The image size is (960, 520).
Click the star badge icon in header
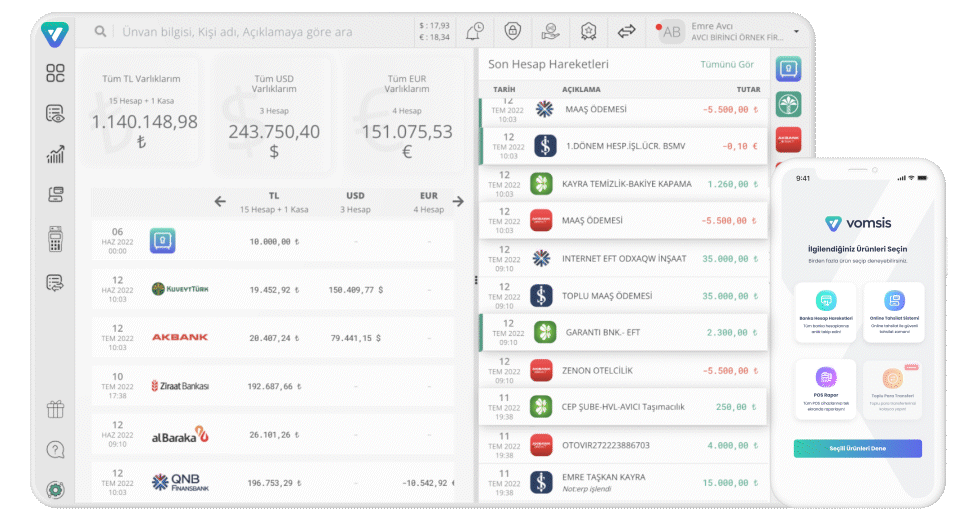[x=588, y=31]
